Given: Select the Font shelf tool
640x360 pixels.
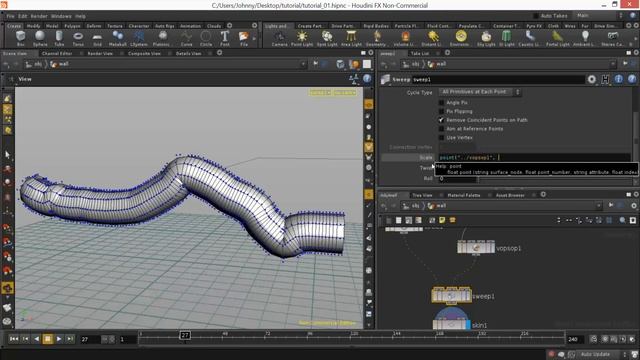Looking at the screenshot, I should [x=224, y=38].
